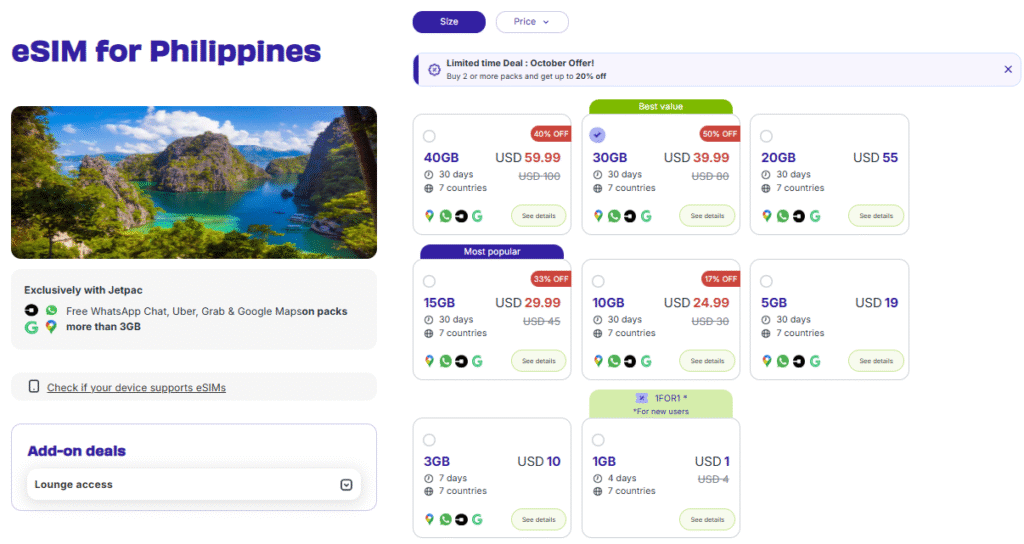
Task: Click WhatsApp icon in Exclusively with Jetpac panel
Action: [51, 311]
